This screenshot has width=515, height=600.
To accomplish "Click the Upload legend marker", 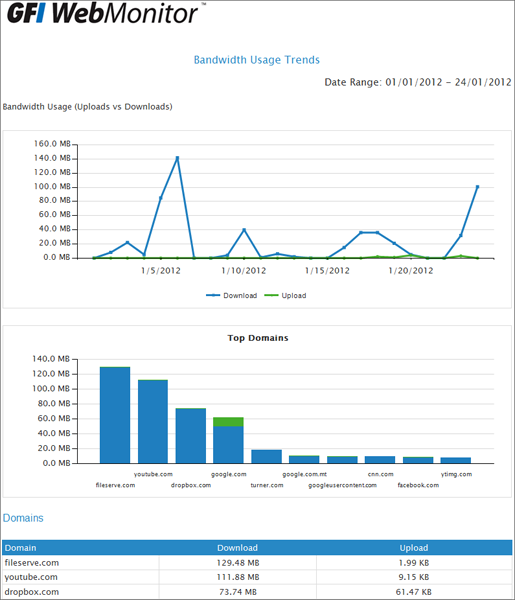I will 271,295.
